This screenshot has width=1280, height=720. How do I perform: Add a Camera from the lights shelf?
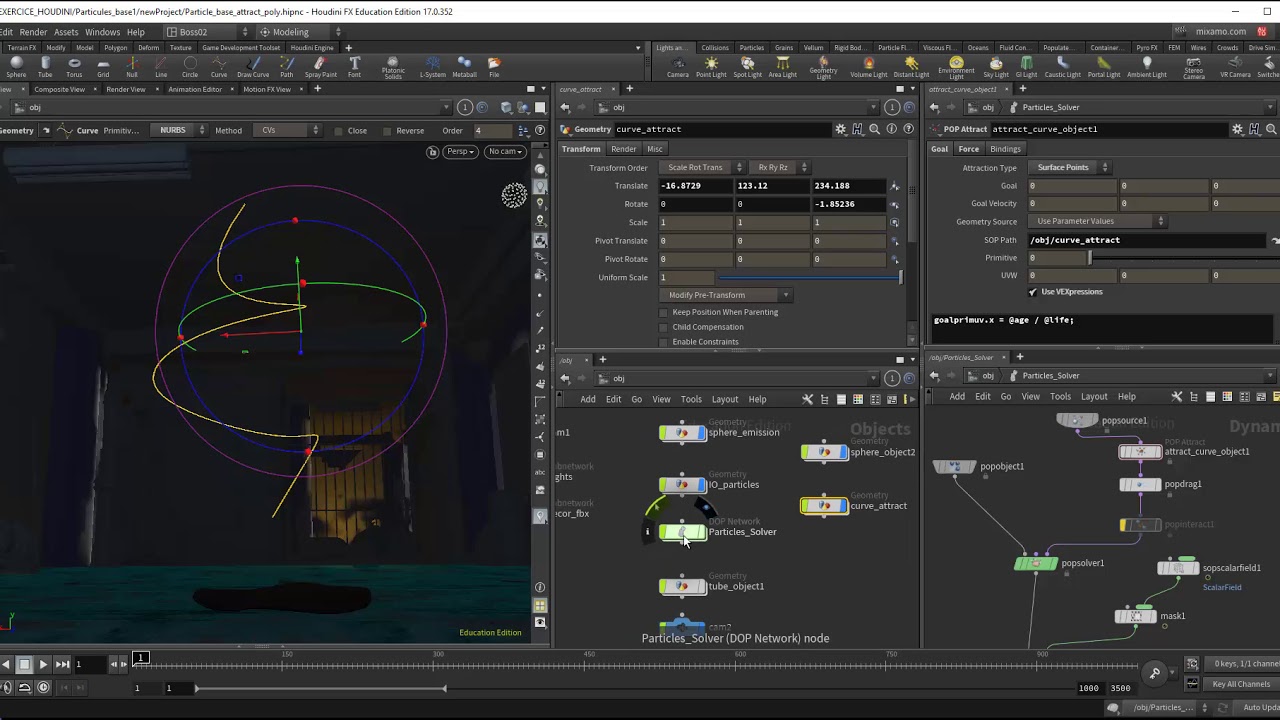pos(678,67)
